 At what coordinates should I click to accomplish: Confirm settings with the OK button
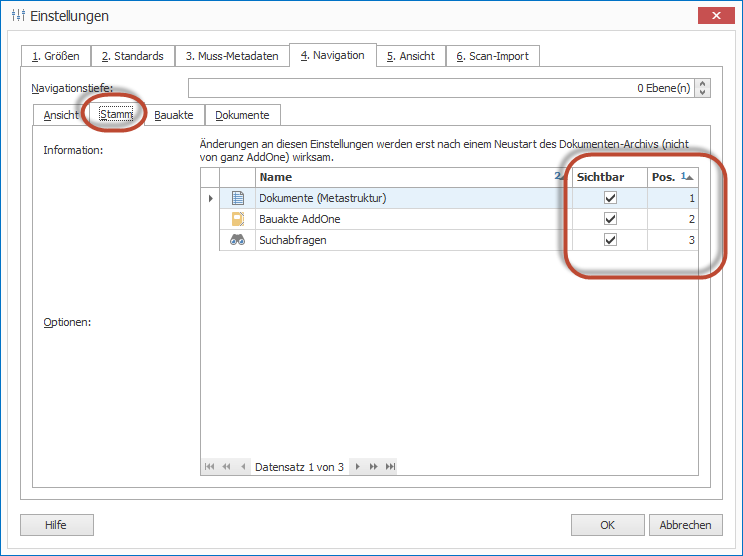pos(607,525)
